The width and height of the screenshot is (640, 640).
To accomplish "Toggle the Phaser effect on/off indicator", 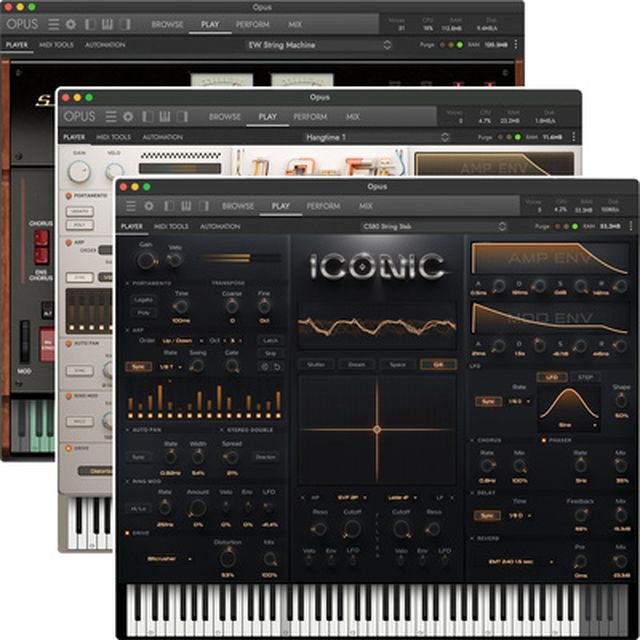I will (x=544, y=440).
